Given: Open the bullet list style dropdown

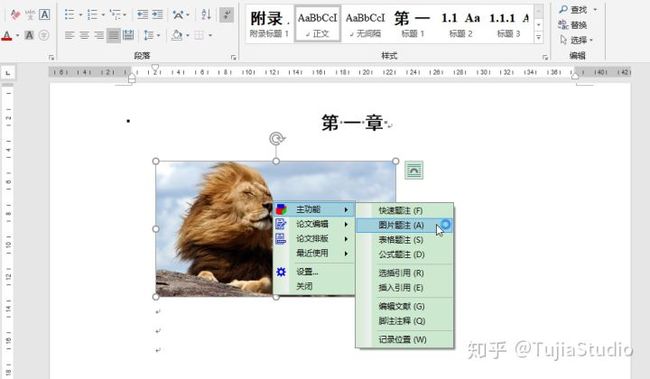Looking at the screenshot, I should pos(80,15).
